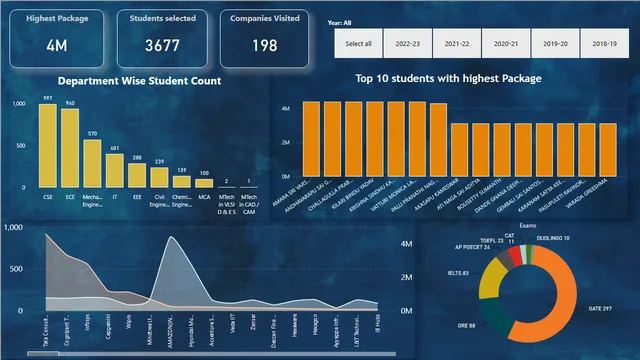Image resolution: width=640 pixels, height=360 pixels.
Task: Click the Mindtree Lt... axis label
Action: tap(150, 330)
